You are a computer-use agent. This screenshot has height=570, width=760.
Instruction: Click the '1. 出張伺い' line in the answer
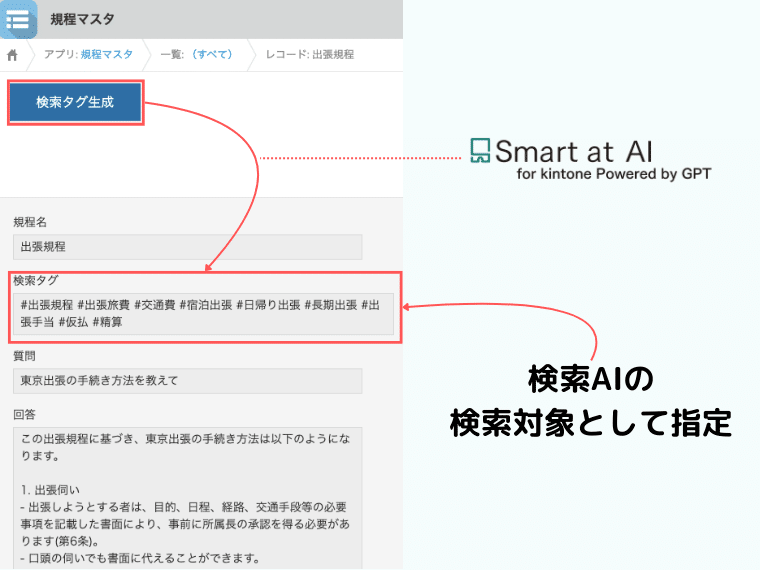(x=50, y=490)
